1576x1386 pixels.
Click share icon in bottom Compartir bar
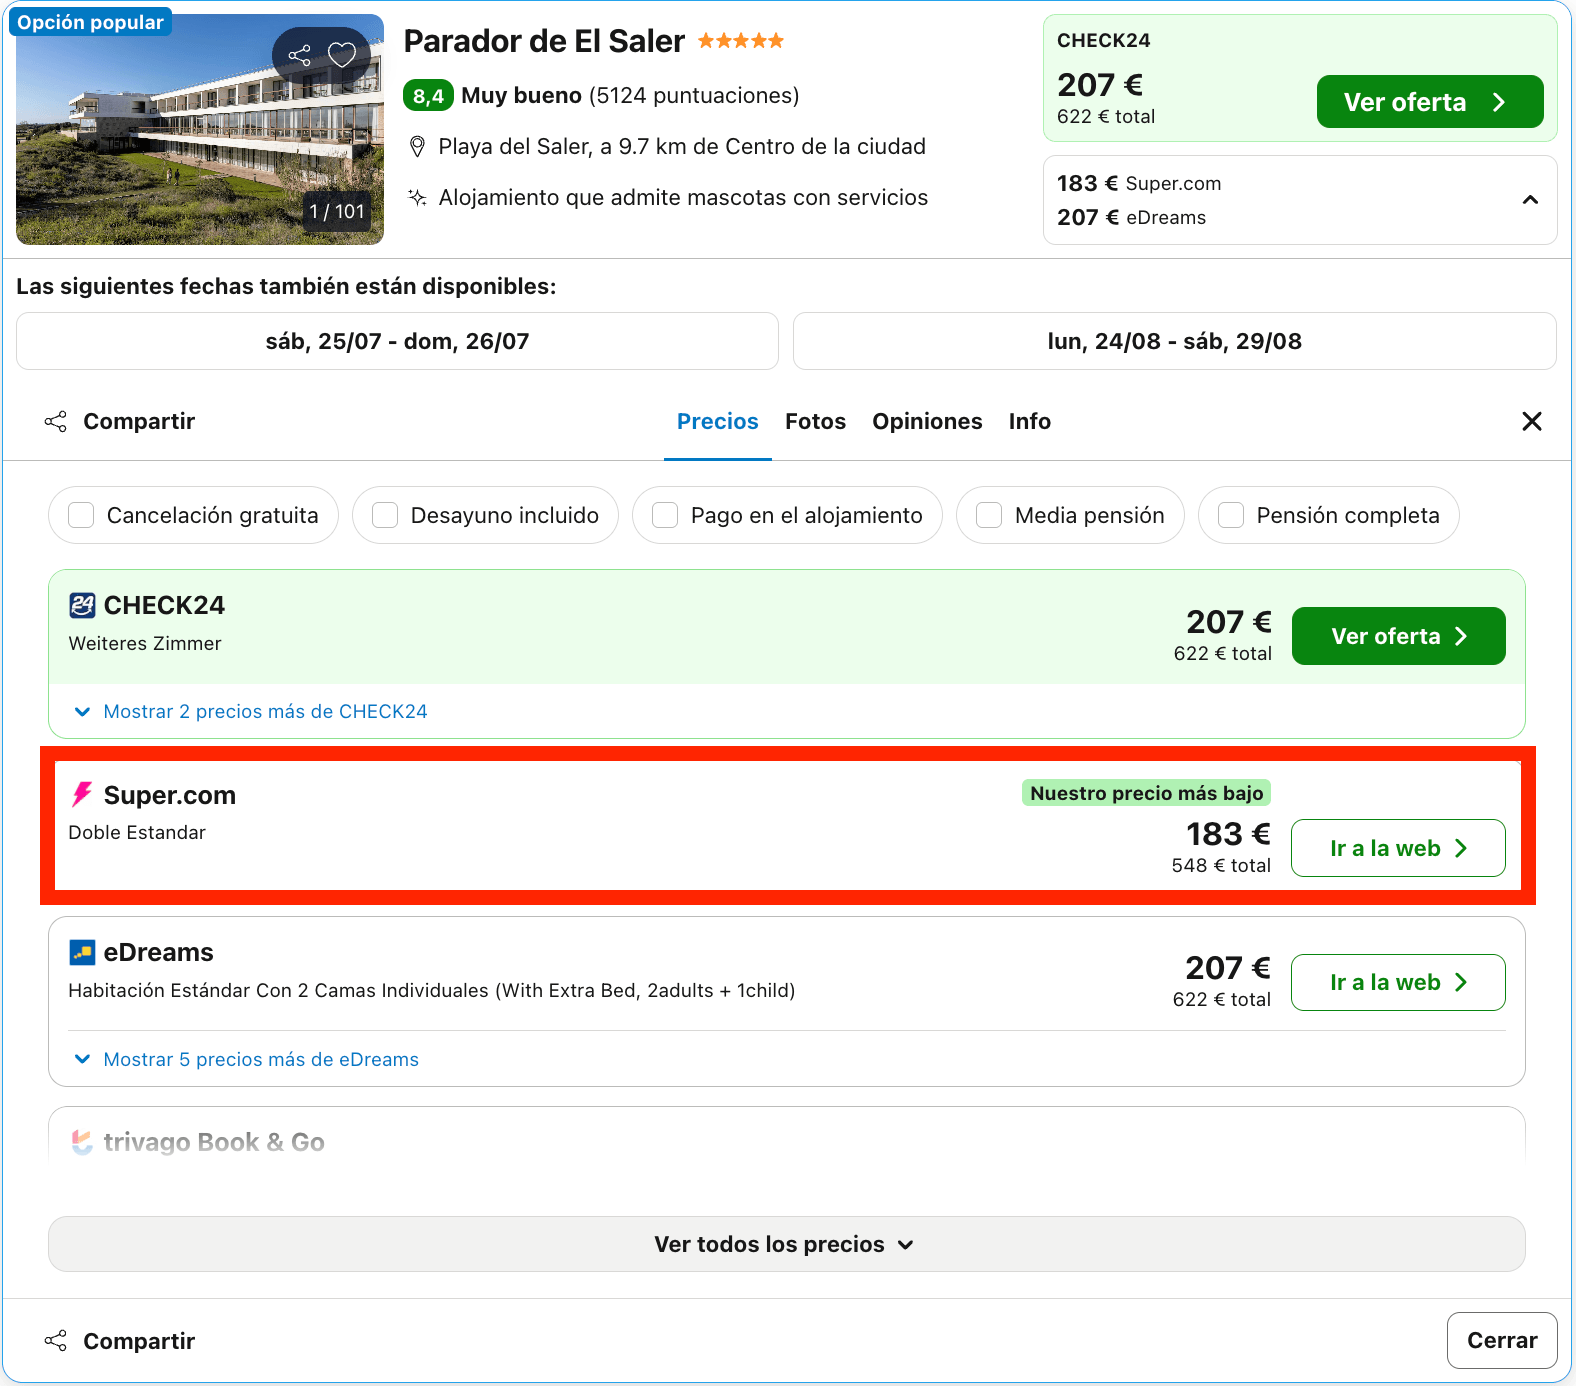point(56,1341)
